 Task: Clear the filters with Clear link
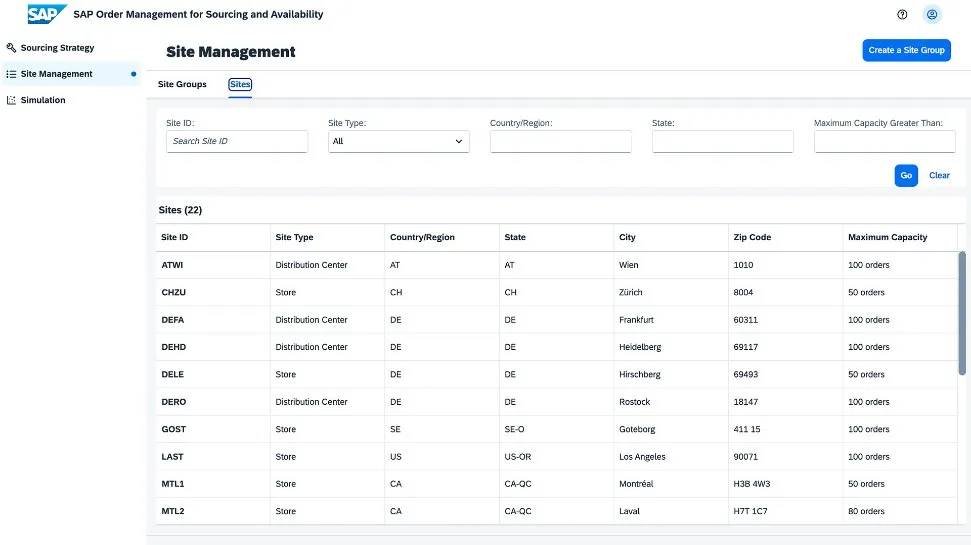[x=939, y=175]
